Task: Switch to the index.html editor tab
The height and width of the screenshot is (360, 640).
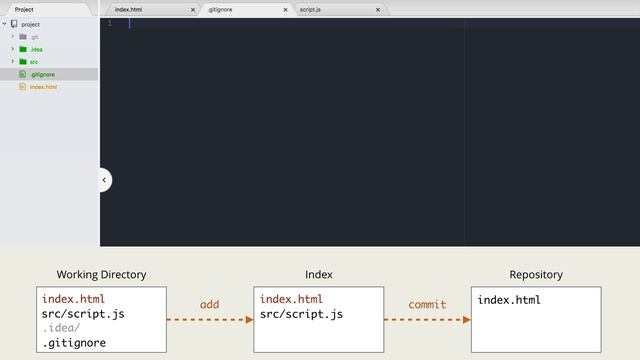Action: (x=128, y=9)
